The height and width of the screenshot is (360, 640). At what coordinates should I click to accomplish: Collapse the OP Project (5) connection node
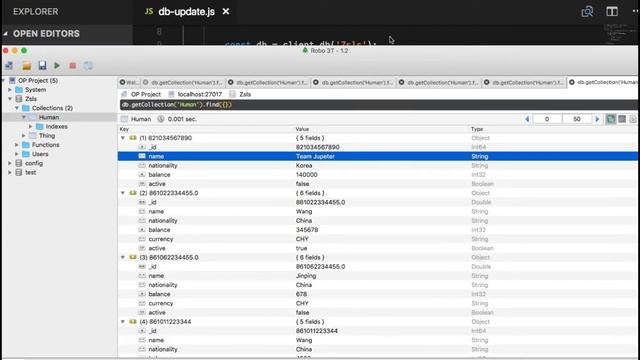click(4, 80)
